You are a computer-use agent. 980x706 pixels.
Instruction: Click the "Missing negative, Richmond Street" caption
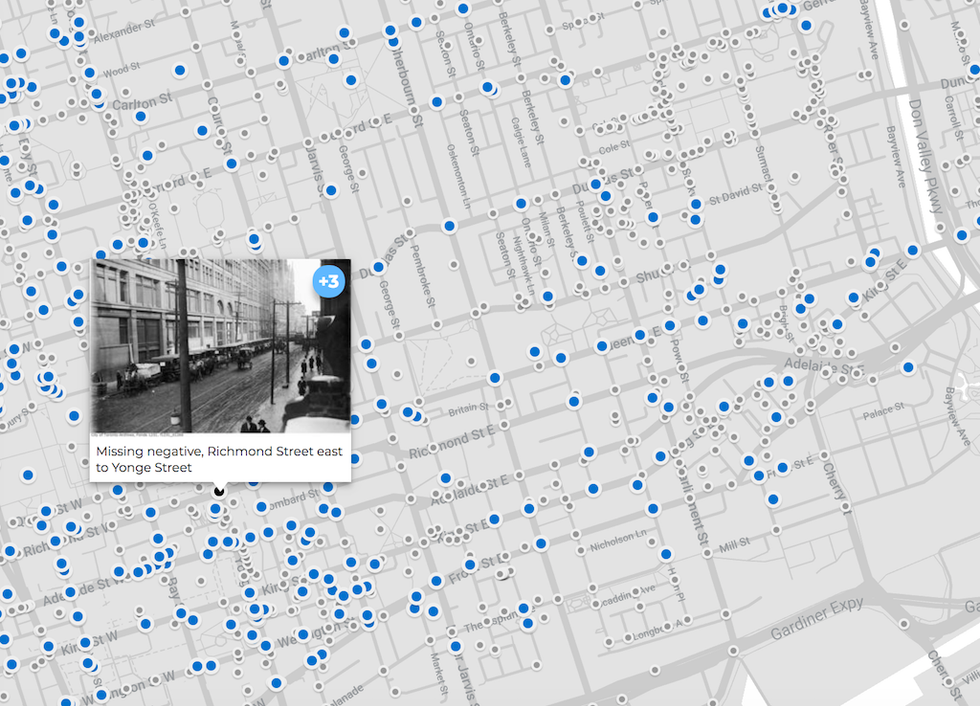[219, 459]
